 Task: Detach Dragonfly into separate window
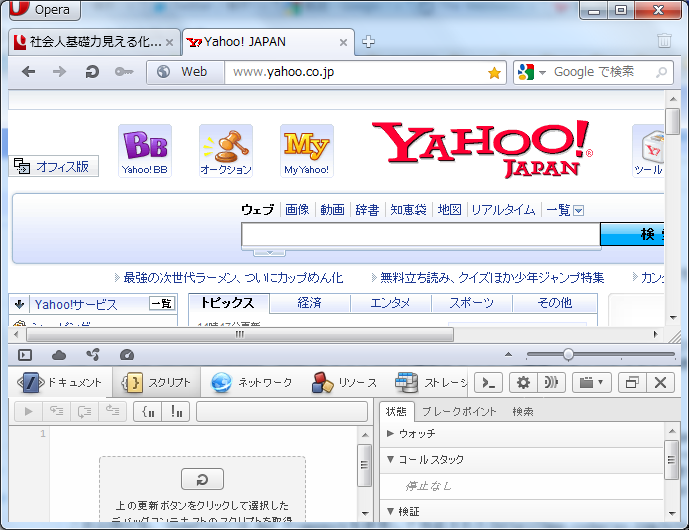(x=632, y=383)
